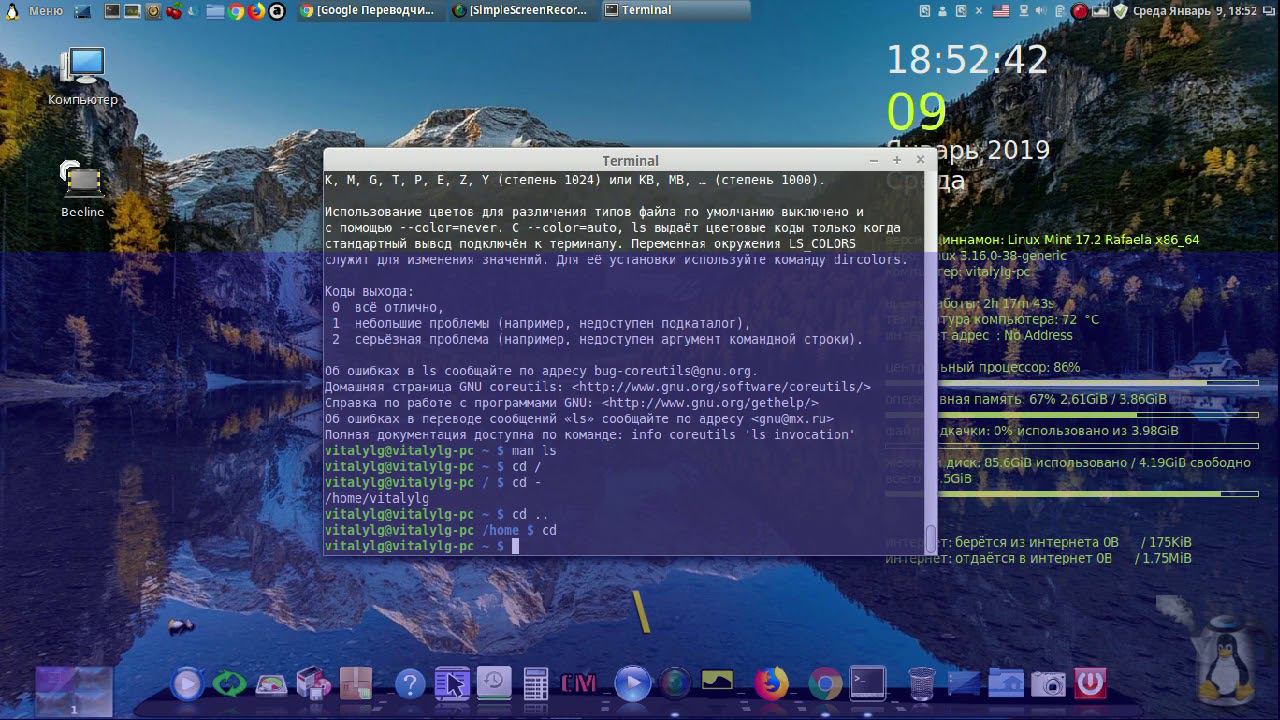
Task: Launch Google Chrome from the bottom dock
Action: pyautogui.click(x=825, y=684)
